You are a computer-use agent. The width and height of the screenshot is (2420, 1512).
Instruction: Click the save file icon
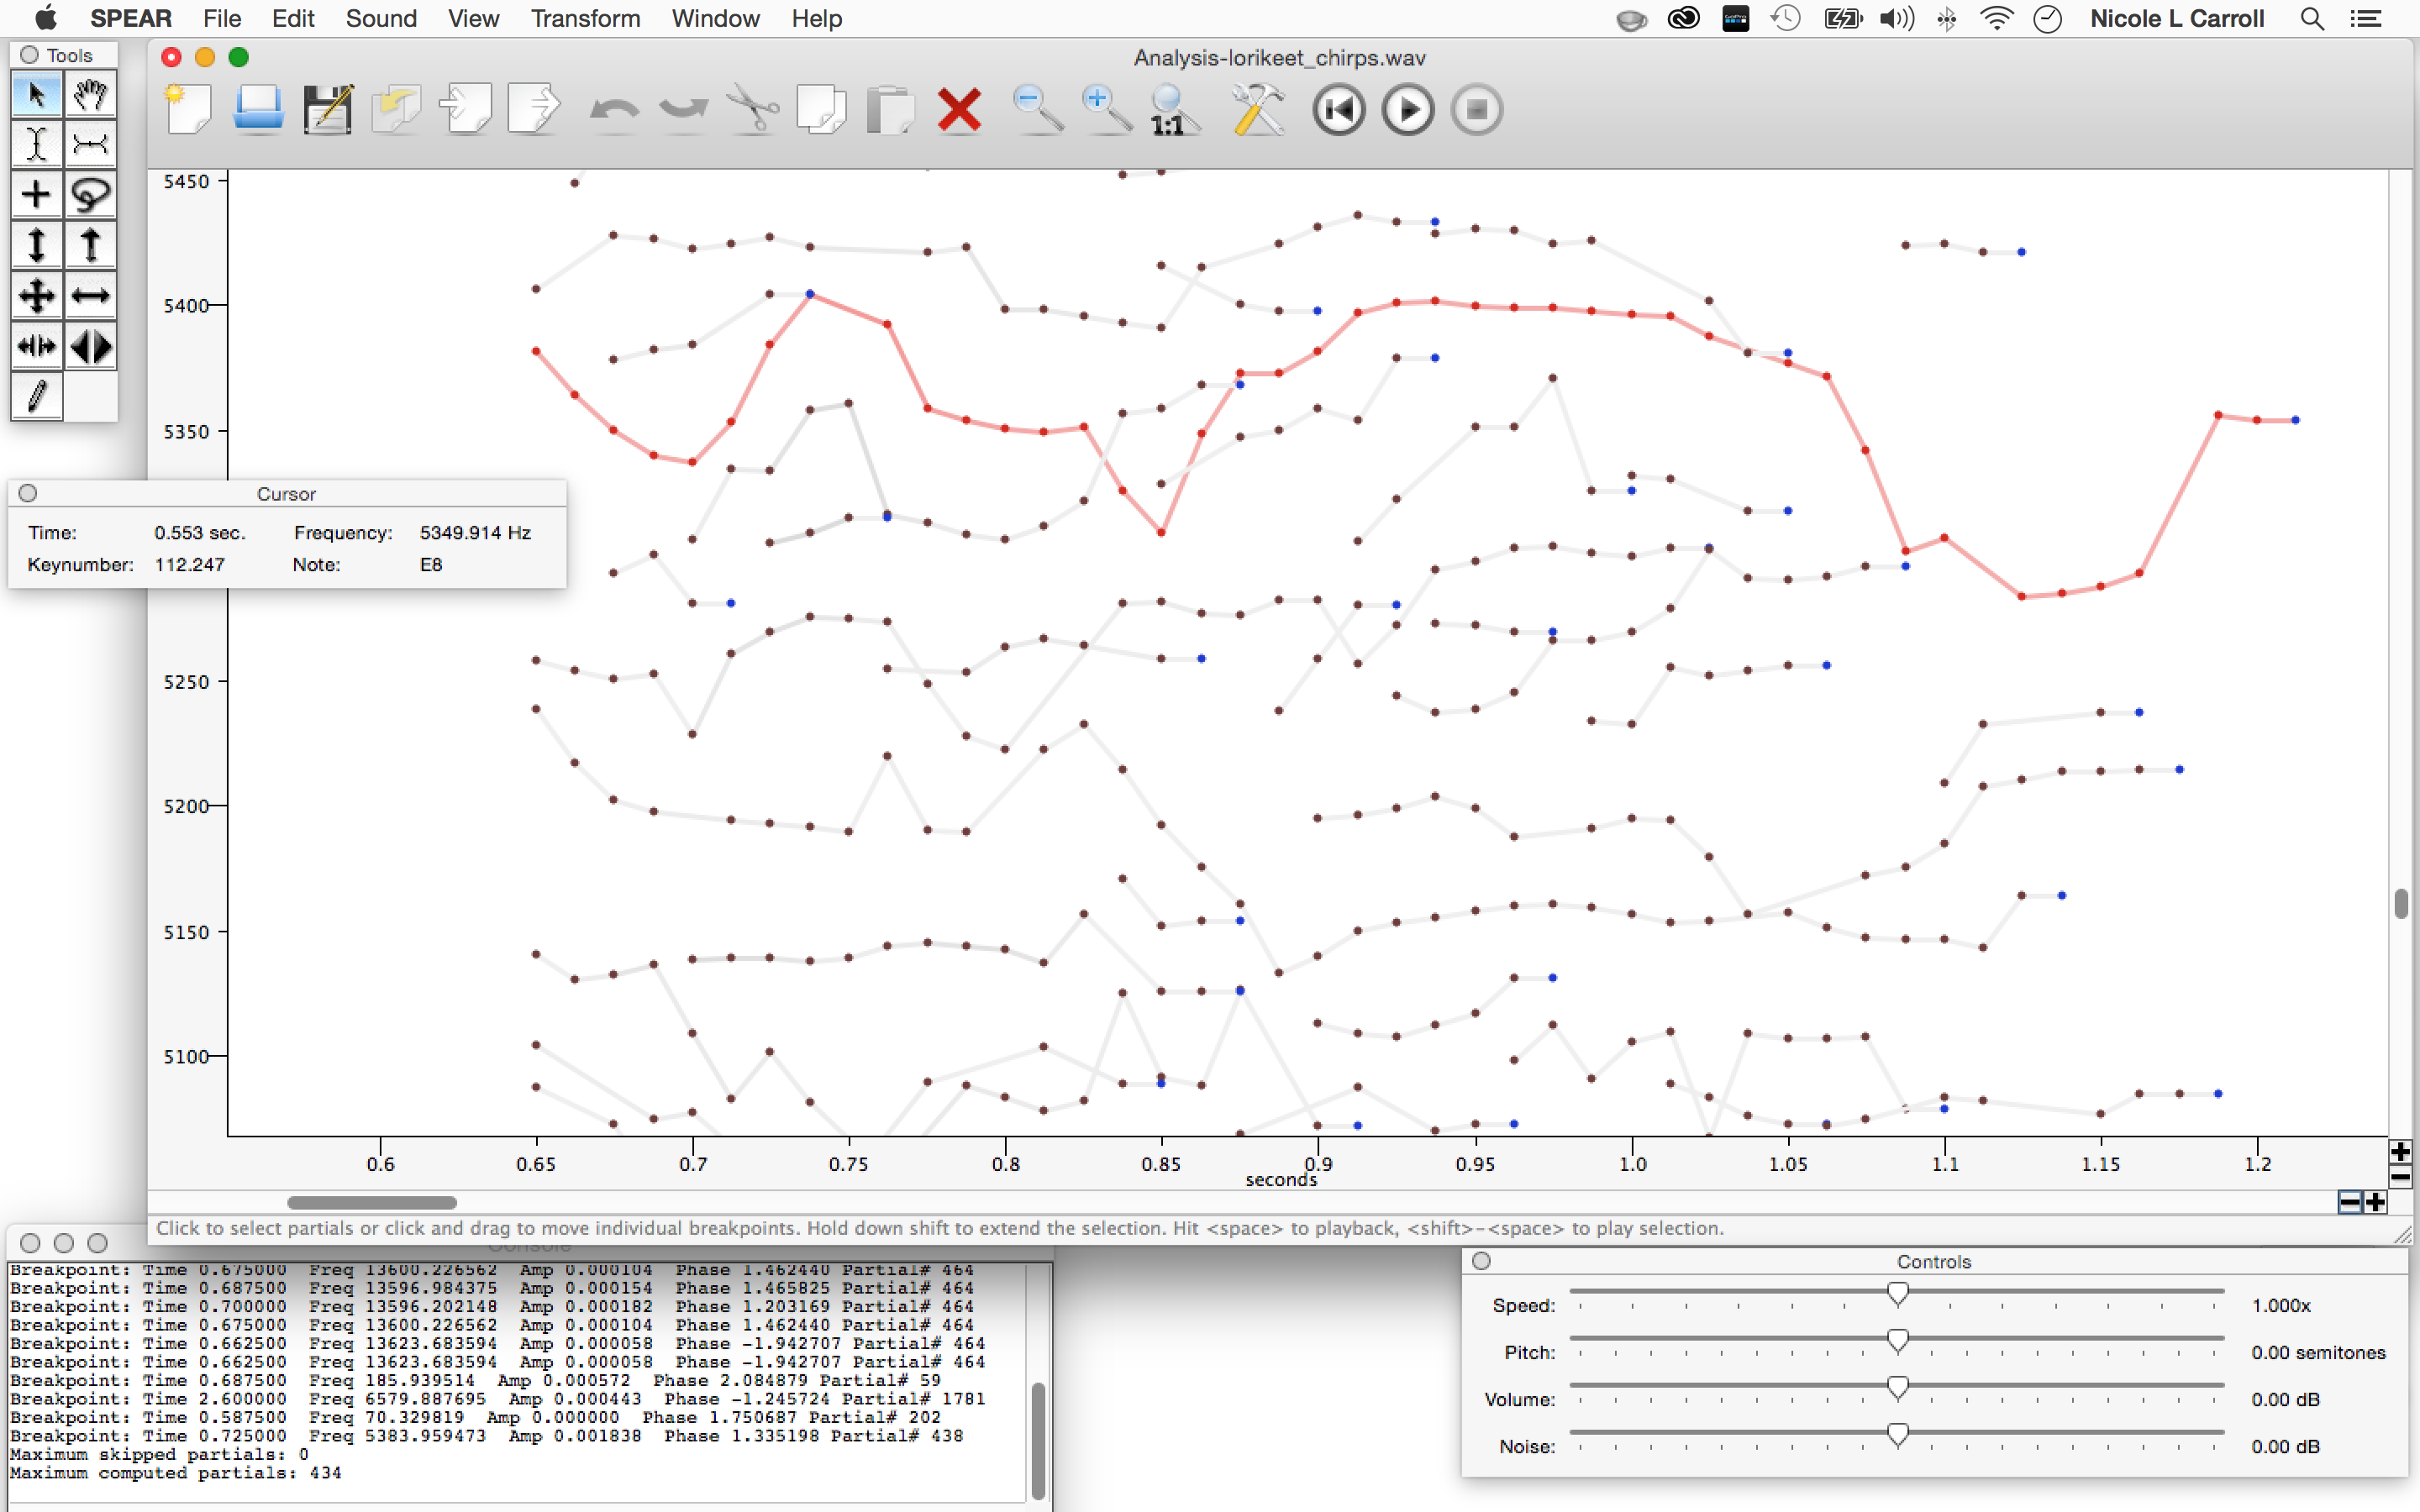[x=327, y=109]
